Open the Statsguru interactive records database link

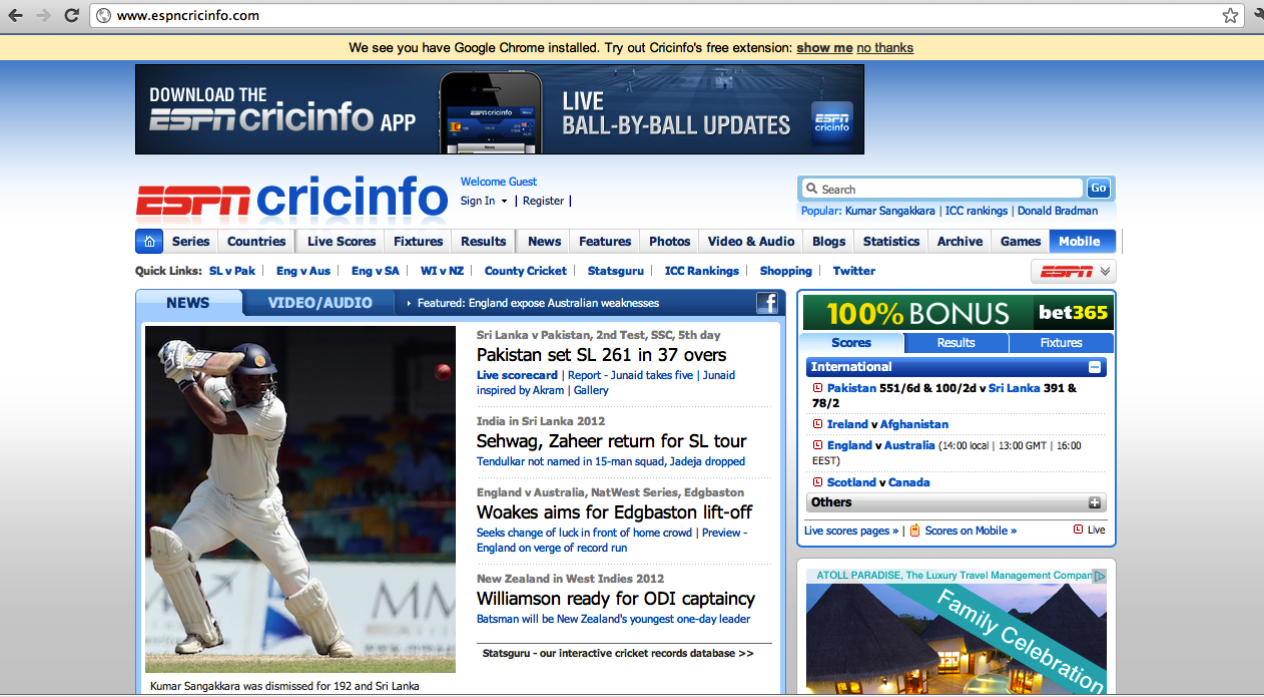point(618,653)
